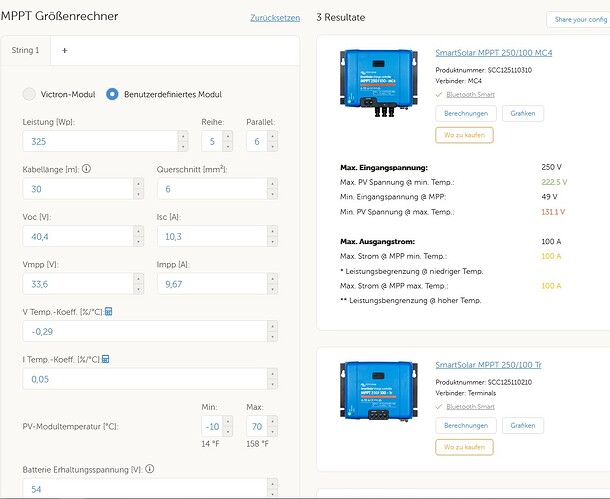
Task: Focus the Kabellänge input field
Action: click(x=78, y=189)
